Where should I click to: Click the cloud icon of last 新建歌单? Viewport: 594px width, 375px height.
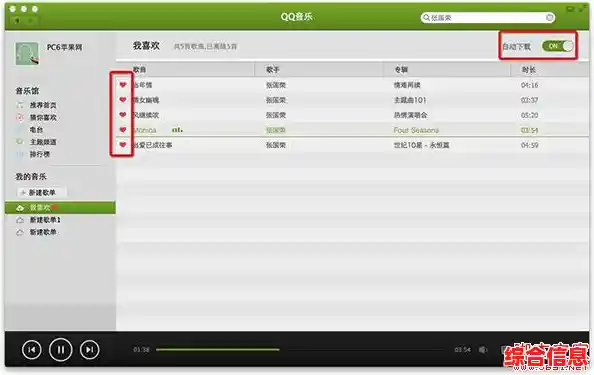[x=20, y=232]
